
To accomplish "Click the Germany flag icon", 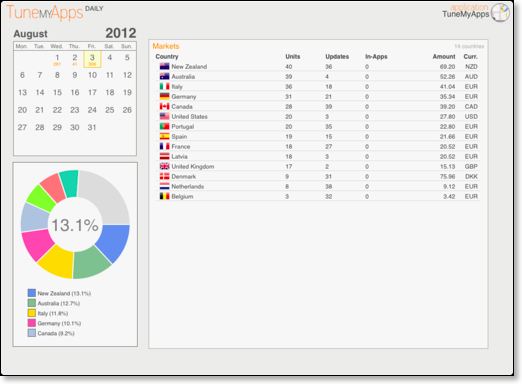I will pos(164,96).
